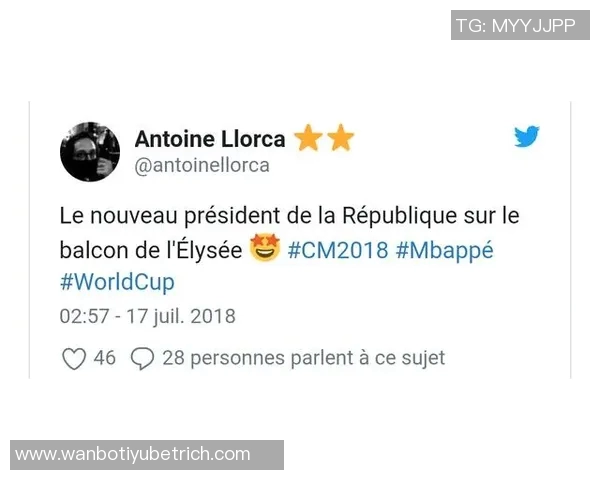Open the #Mbappé hashtag

coord(444,252)
